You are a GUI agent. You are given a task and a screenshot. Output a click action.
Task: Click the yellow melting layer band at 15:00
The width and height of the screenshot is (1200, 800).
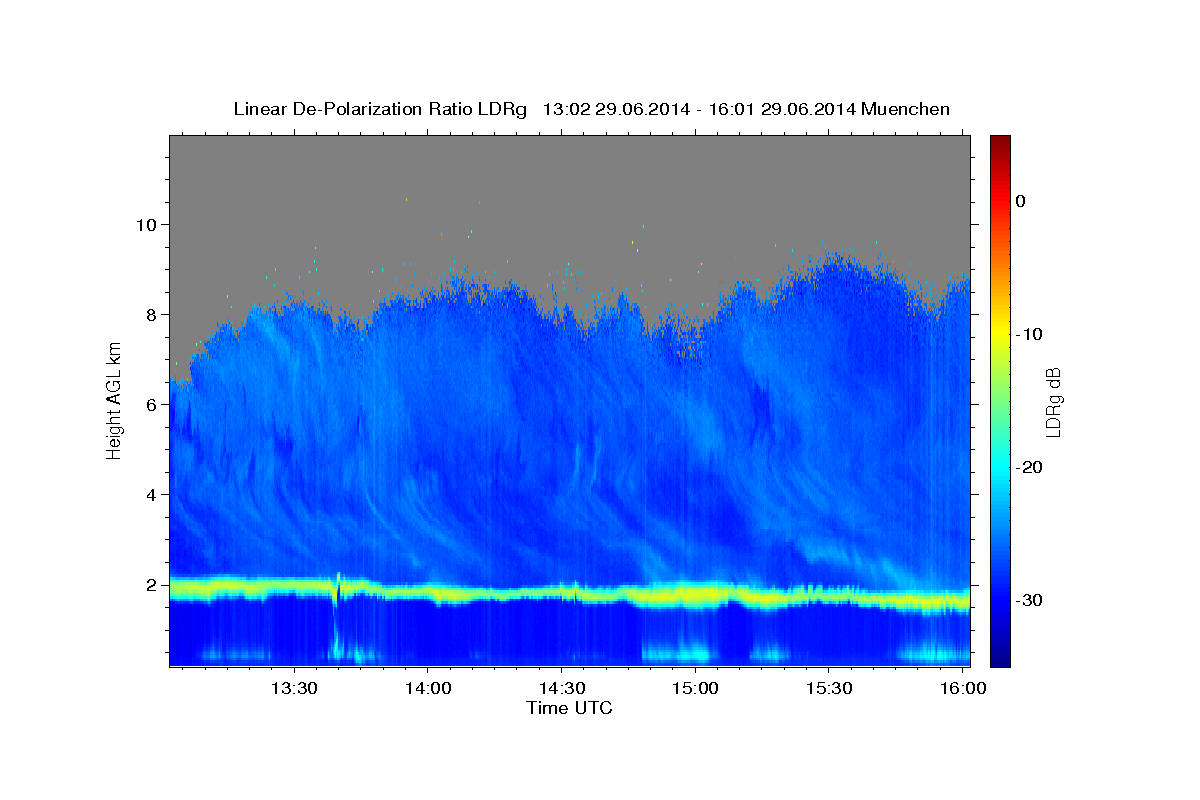click(695, 597)
